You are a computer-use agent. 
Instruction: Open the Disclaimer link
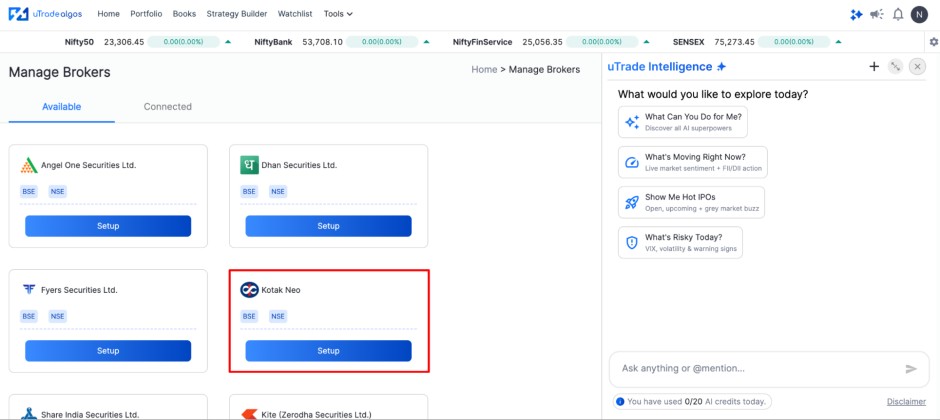(x=906, y=402)
